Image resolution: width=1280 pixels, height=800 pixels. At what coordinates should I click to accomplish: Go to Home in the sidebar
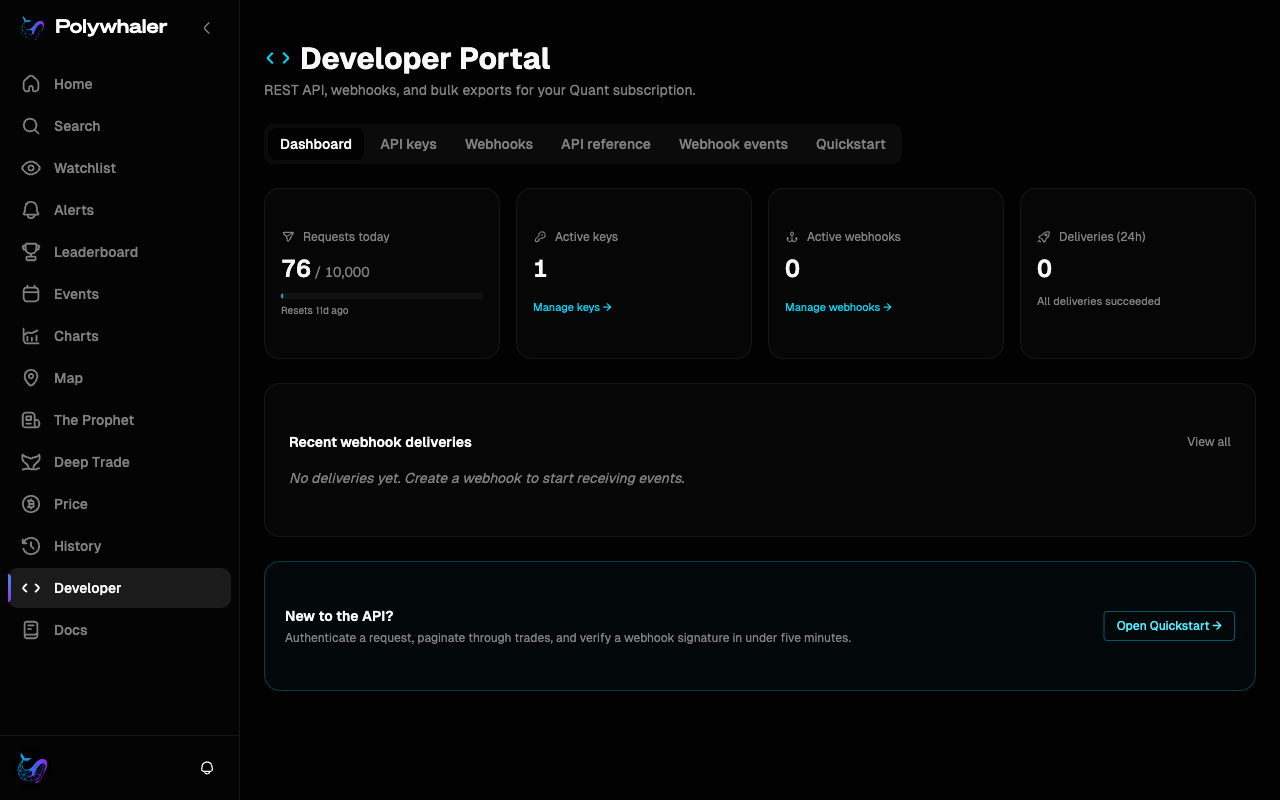pos(119,84)
